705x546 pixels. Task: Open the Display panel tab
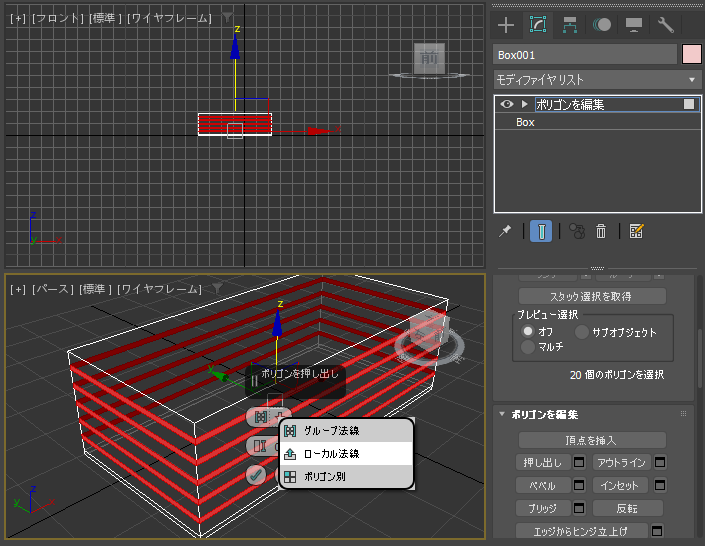pyautogui.click(x=634, y=25)
